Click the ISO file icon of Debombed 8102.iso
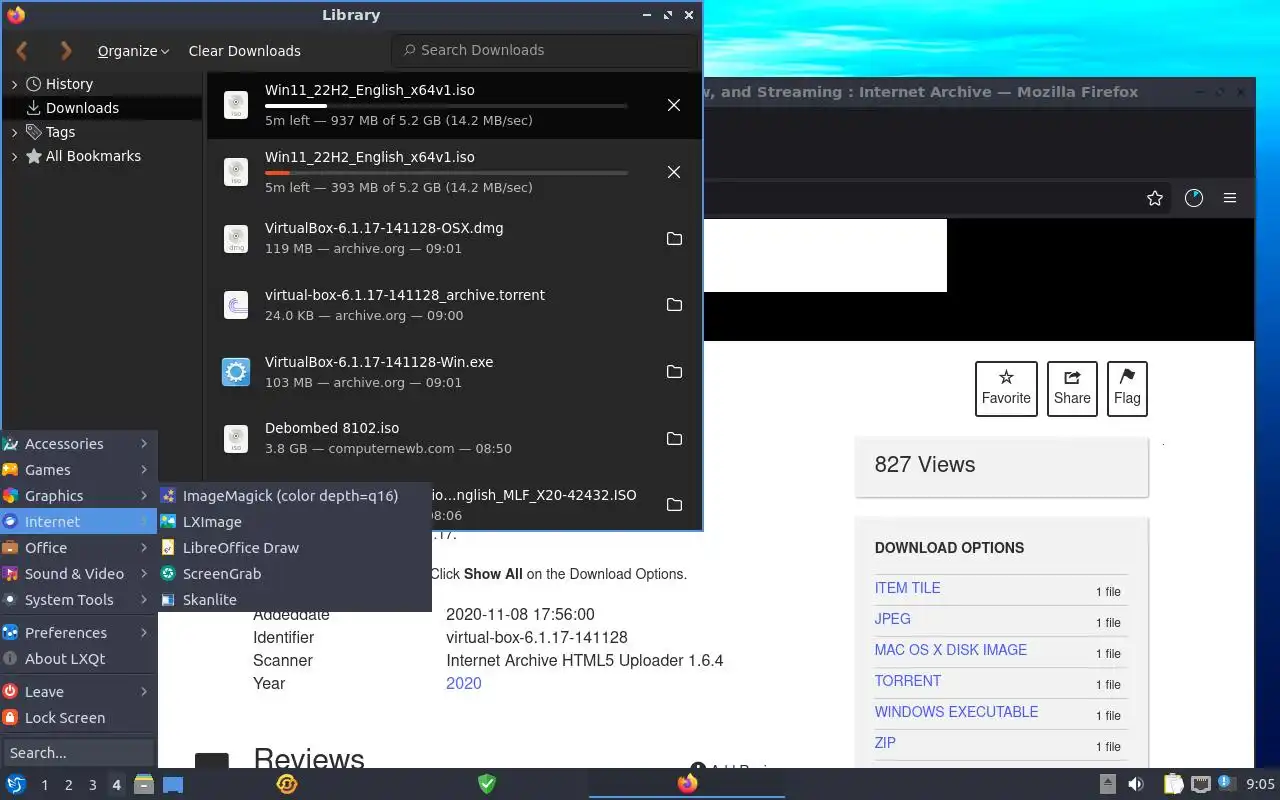1280x800 pixels. click(x=236, y=439)
